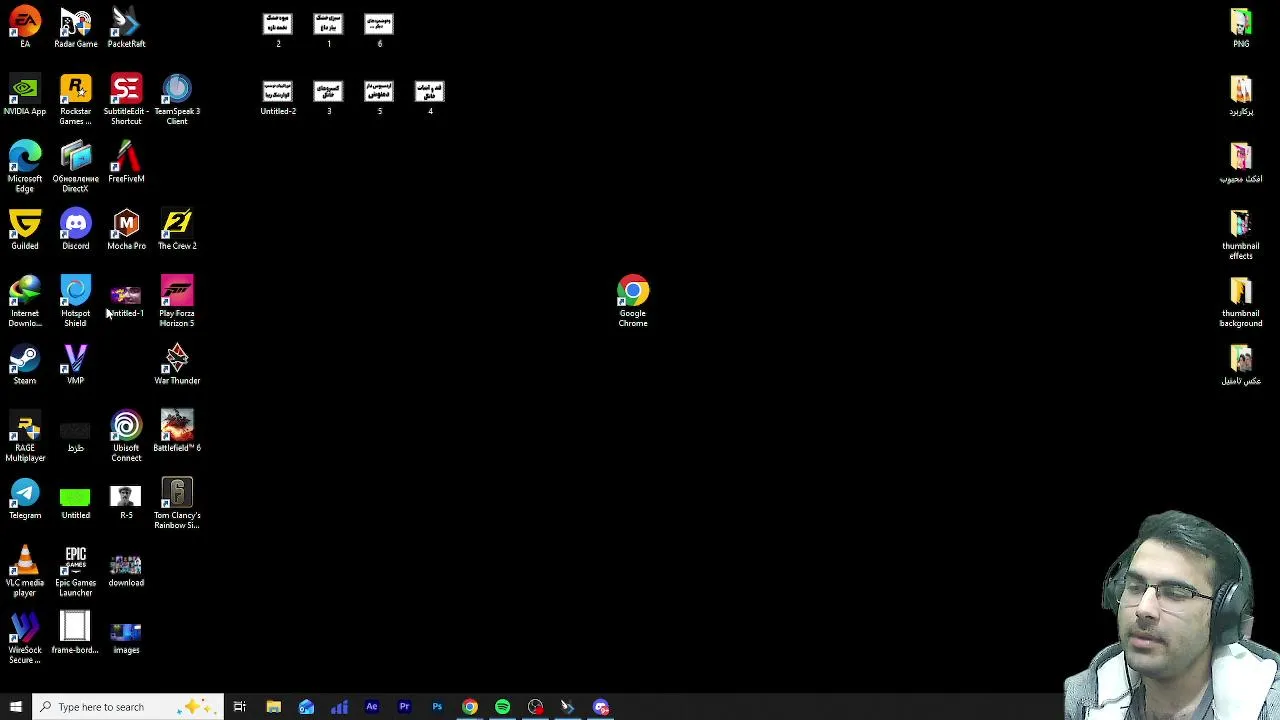Open the SubtitleEdit shortcut
1280x720 pixels.
(x=126, y=98)
